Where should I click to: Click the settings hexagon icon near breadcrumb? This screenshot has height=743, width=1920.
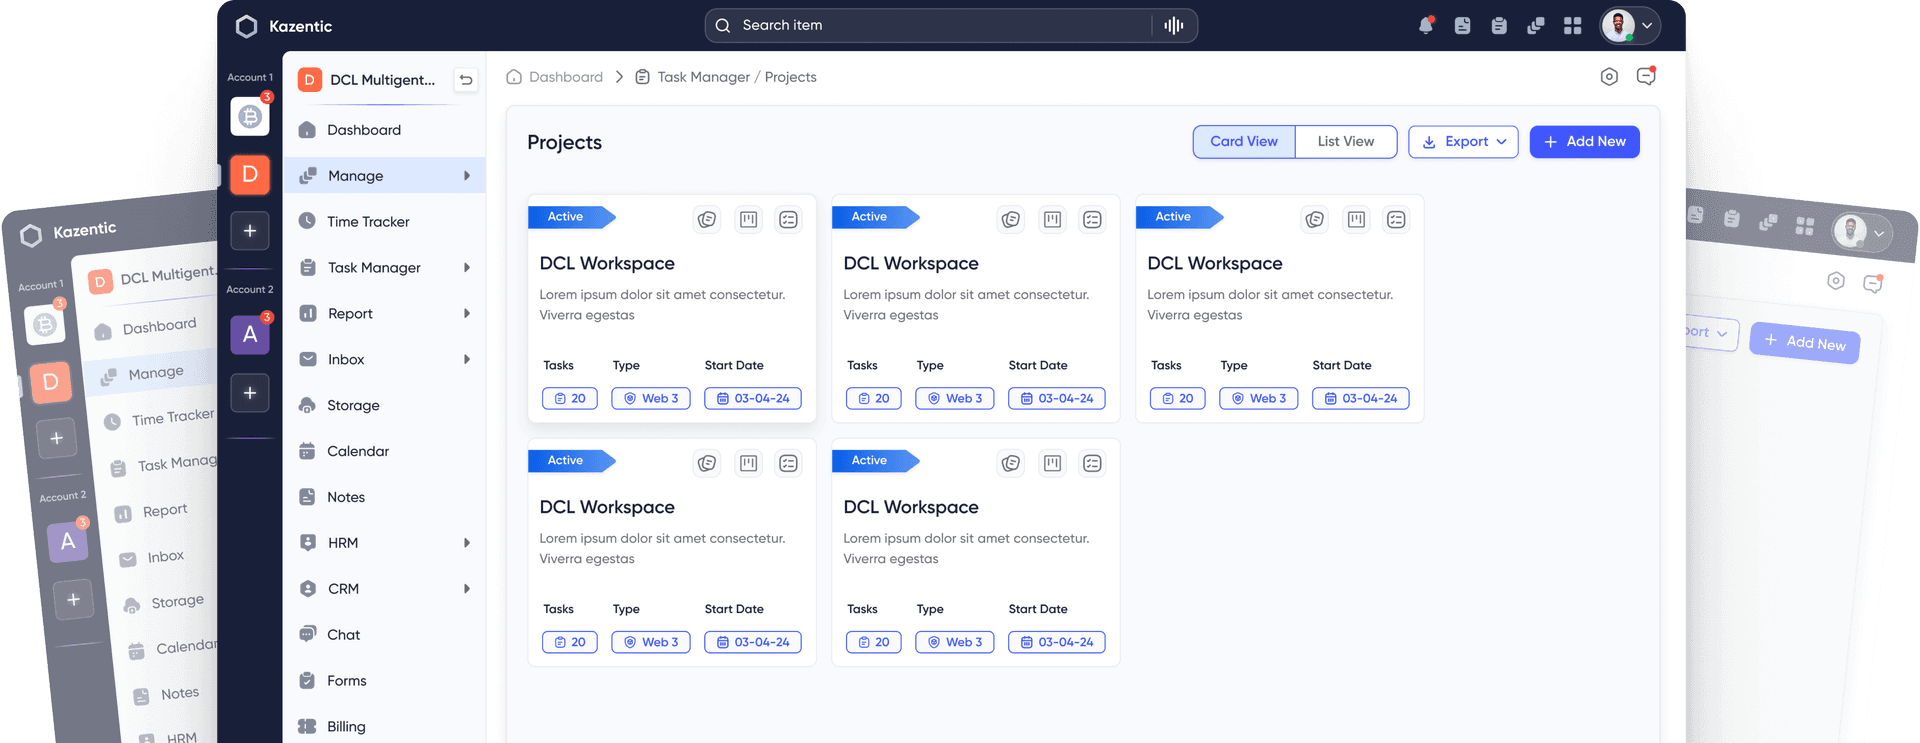click(1609, 77)
